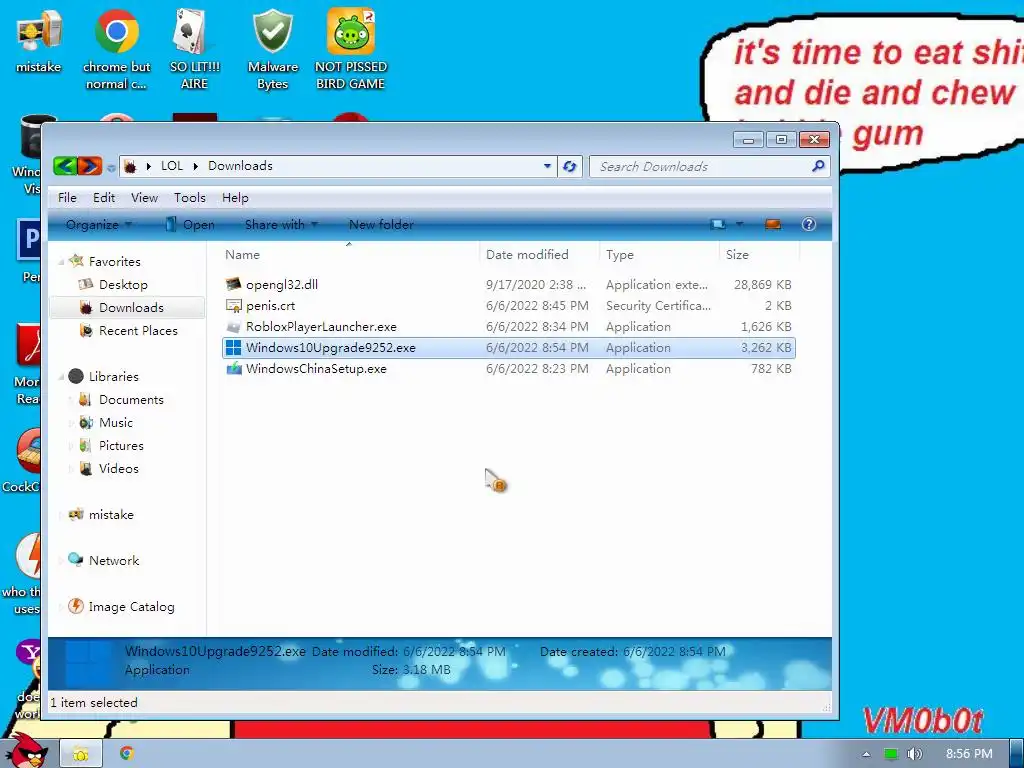Open the Videos library
The height and width of the screenshot is (768, 1024).
[118, 469]
